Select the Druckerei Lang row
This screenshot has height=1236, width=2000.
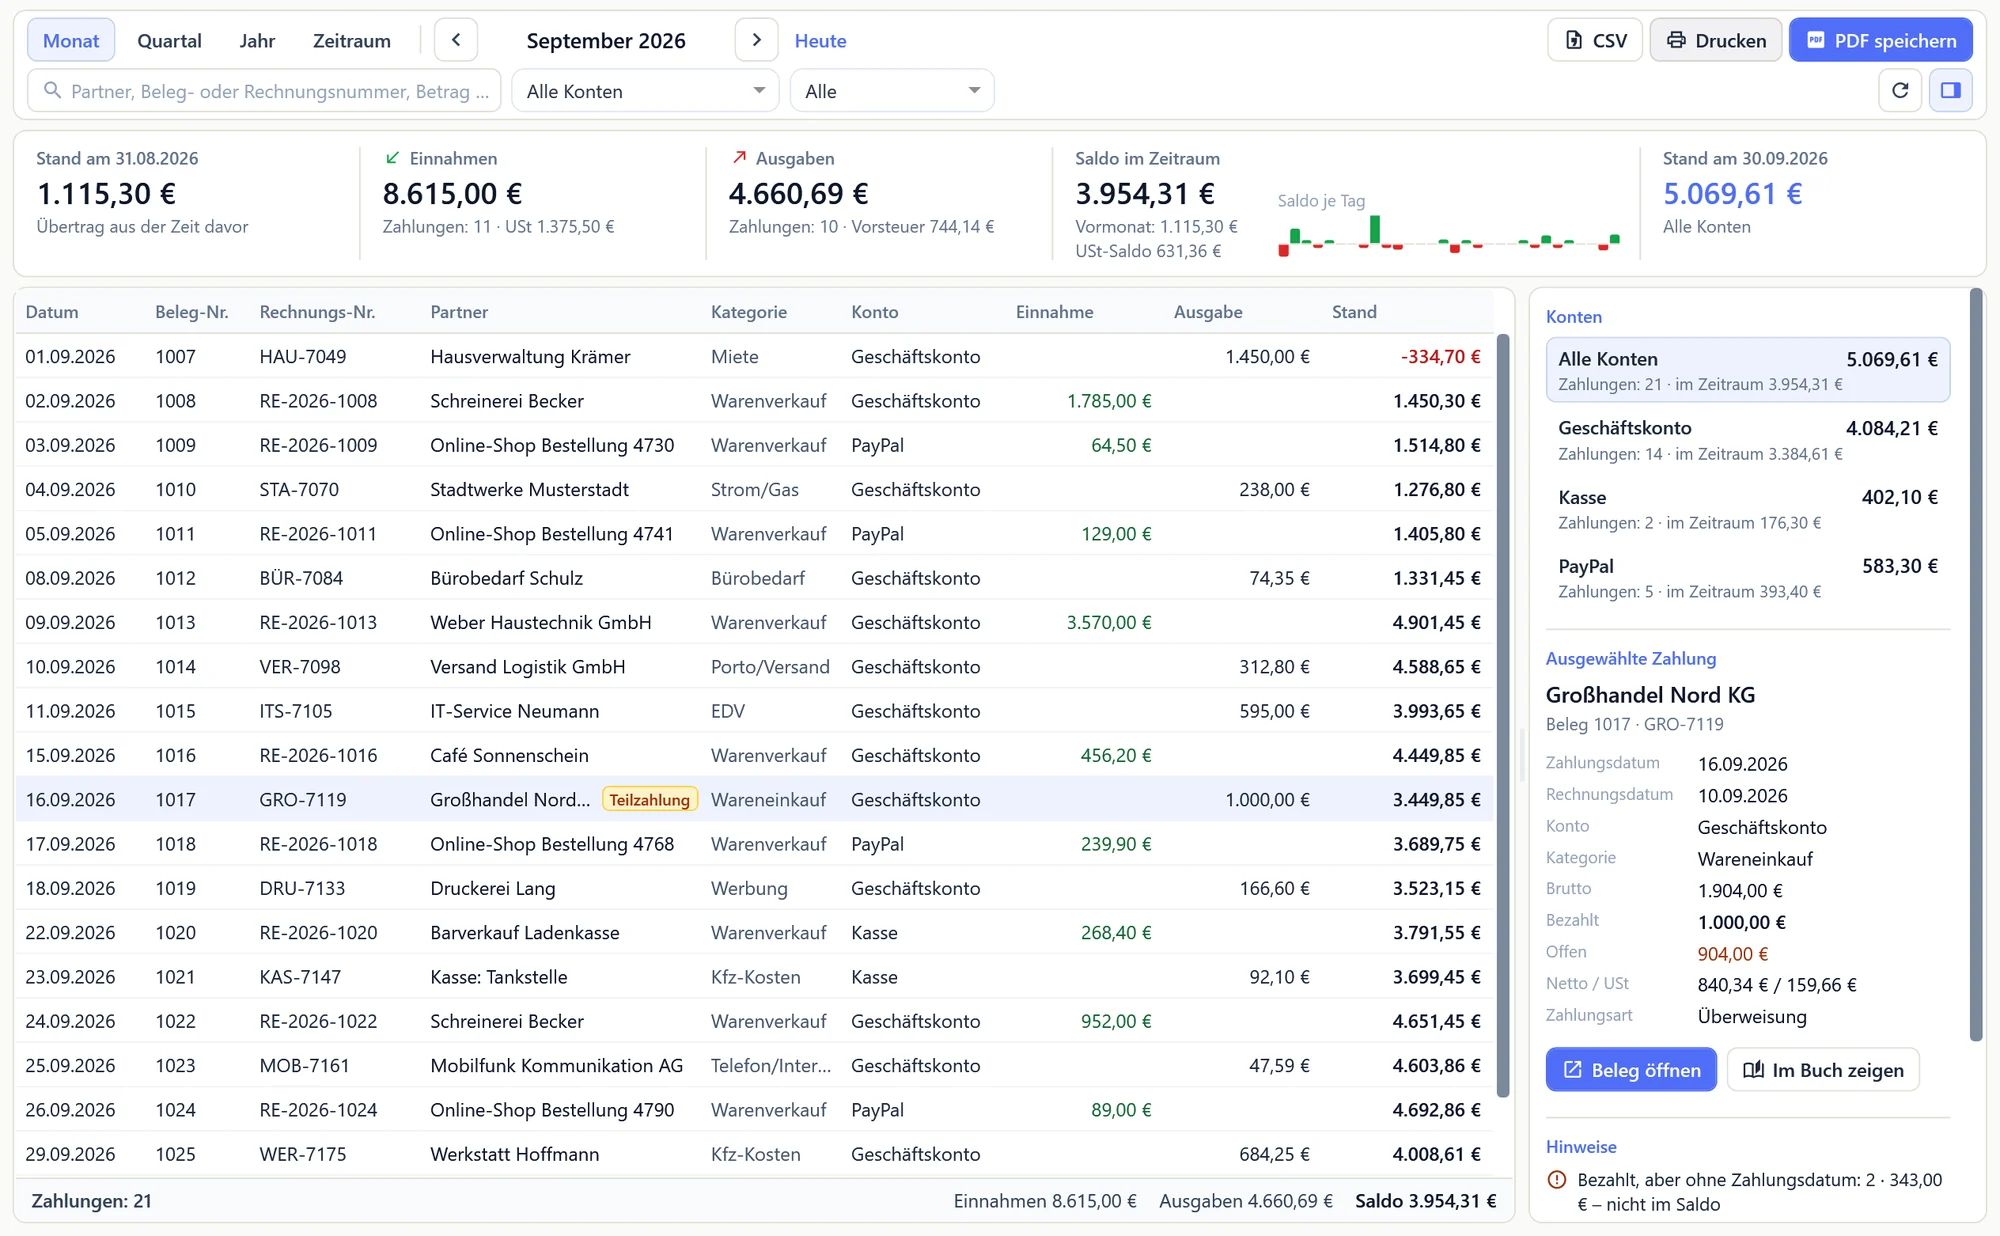[x=755, y=889]
